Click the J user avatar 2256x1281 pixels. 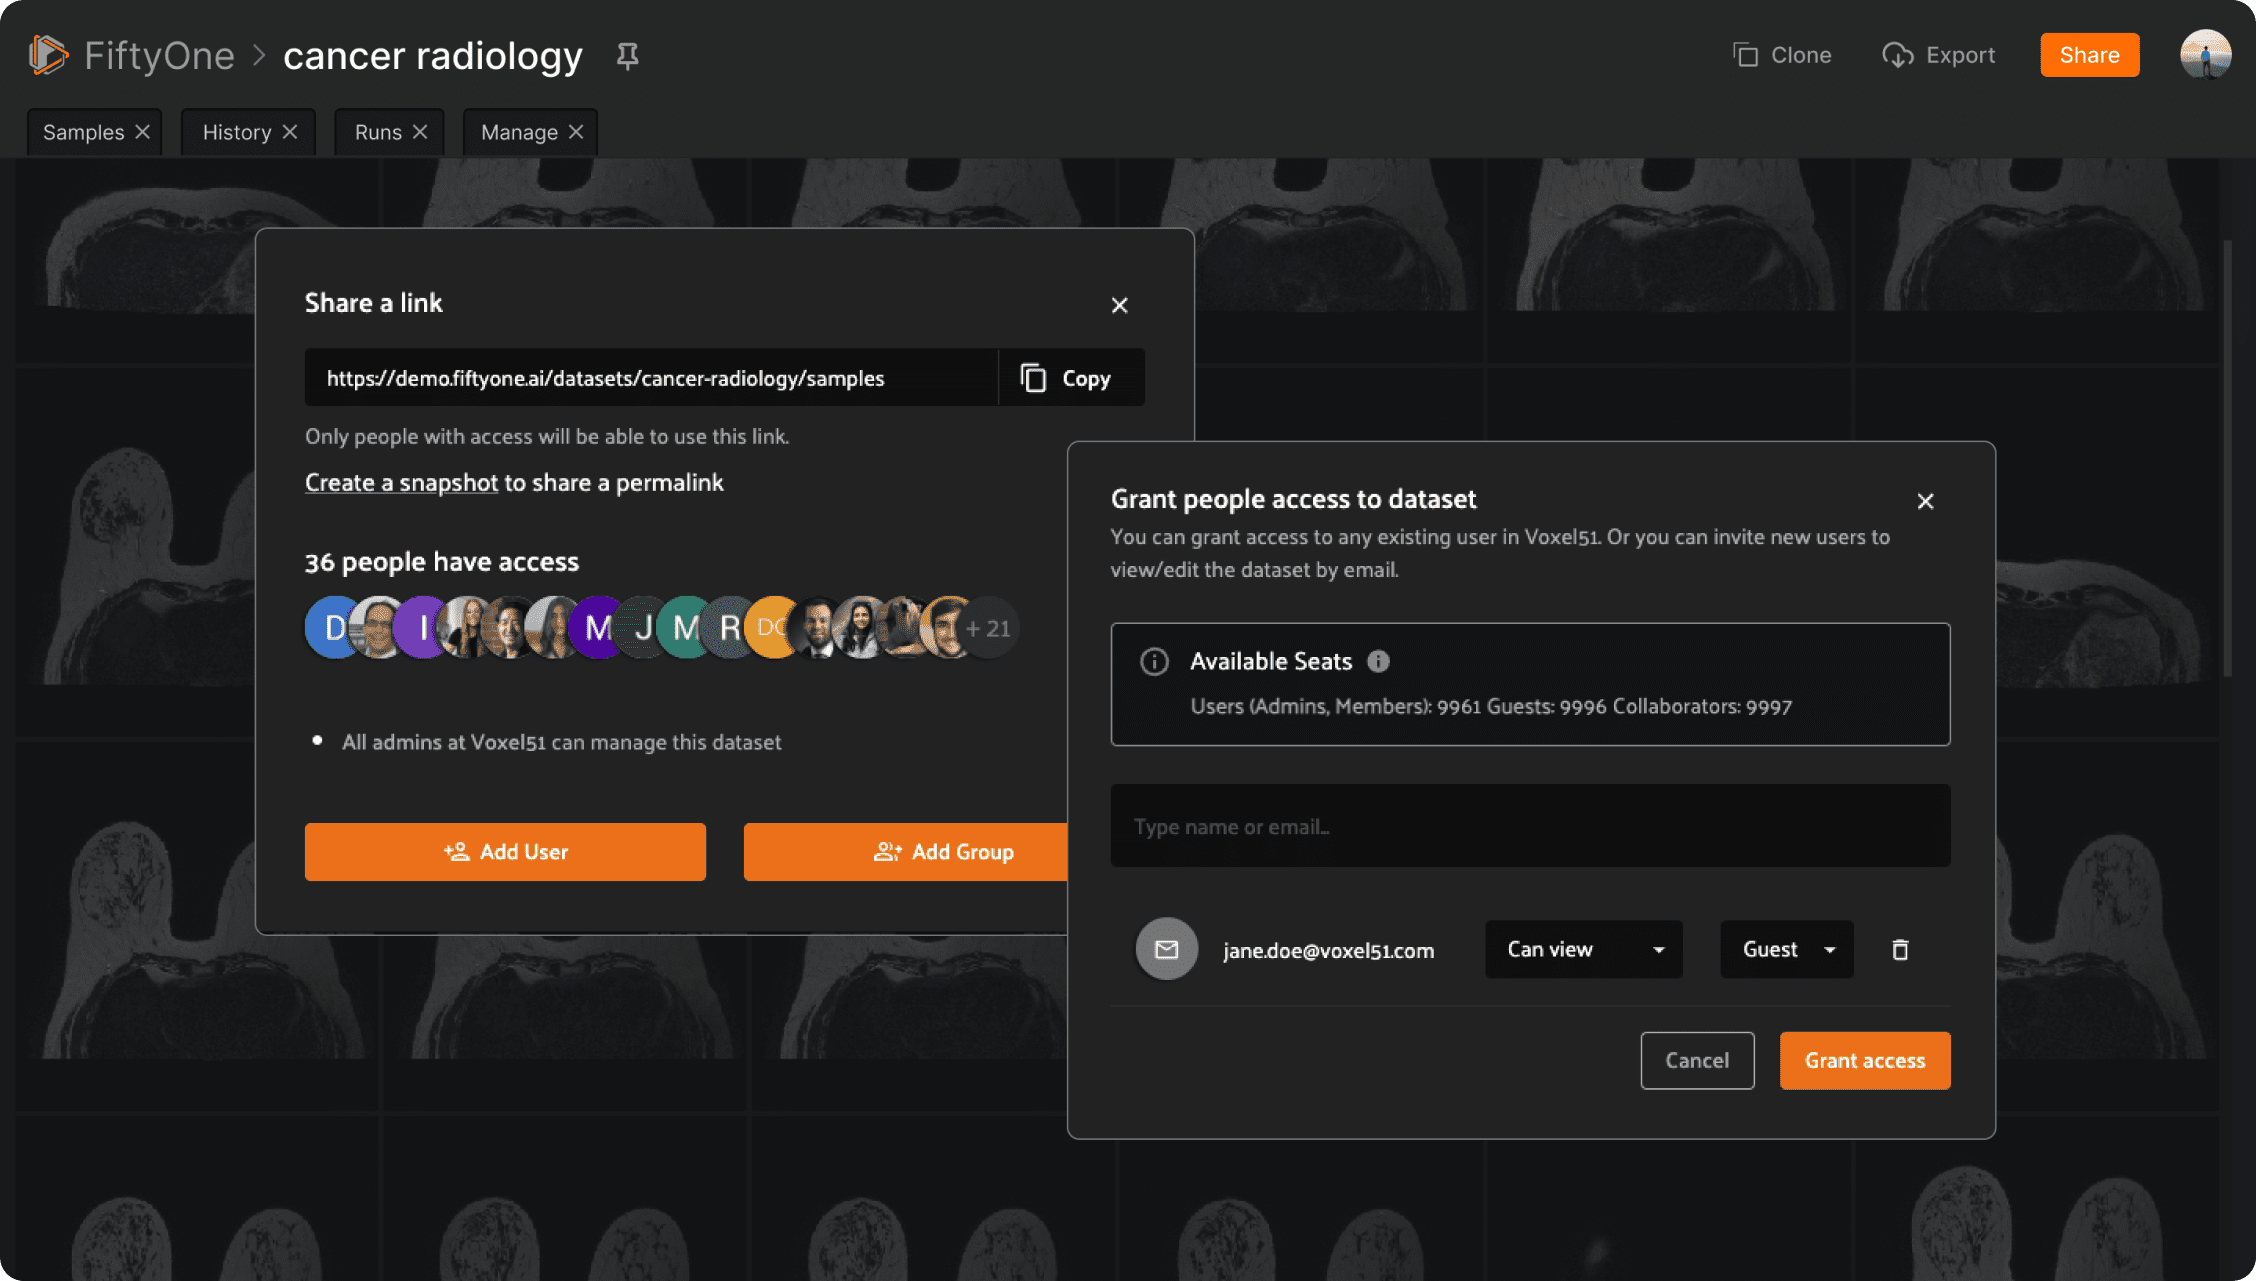[x=643, y=627]
